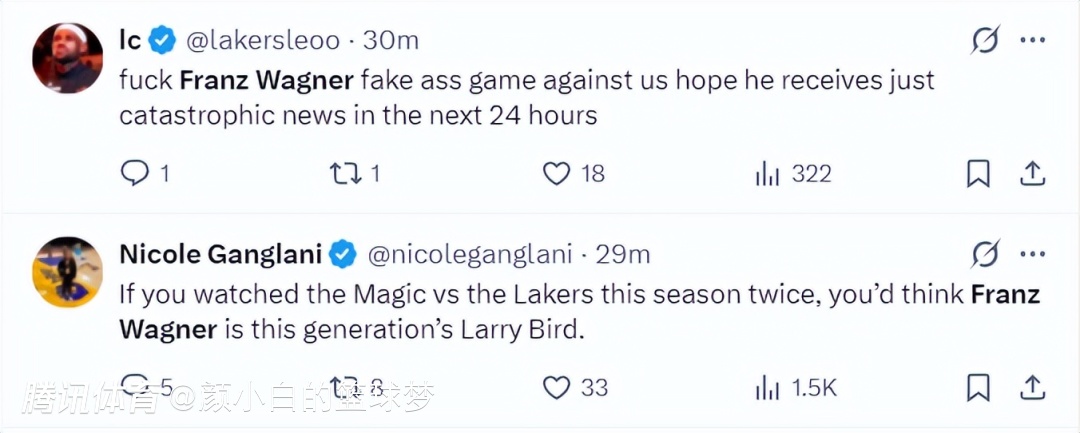The height and width of the screenshot is (433, 1080).
Task: Bookmark Nicole Ganglani's tweet
Action: [x=978, y=387]
